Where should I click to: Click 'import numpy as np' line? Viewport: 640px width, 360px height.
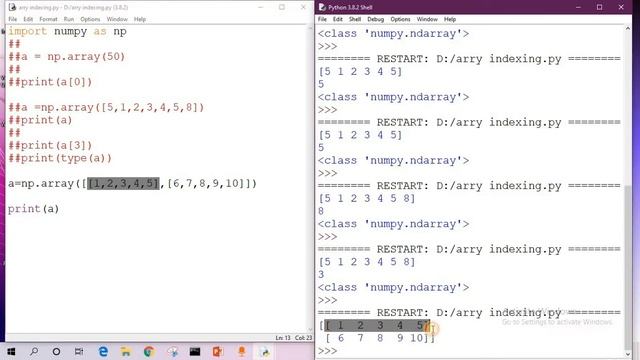(x=67, y=31)
